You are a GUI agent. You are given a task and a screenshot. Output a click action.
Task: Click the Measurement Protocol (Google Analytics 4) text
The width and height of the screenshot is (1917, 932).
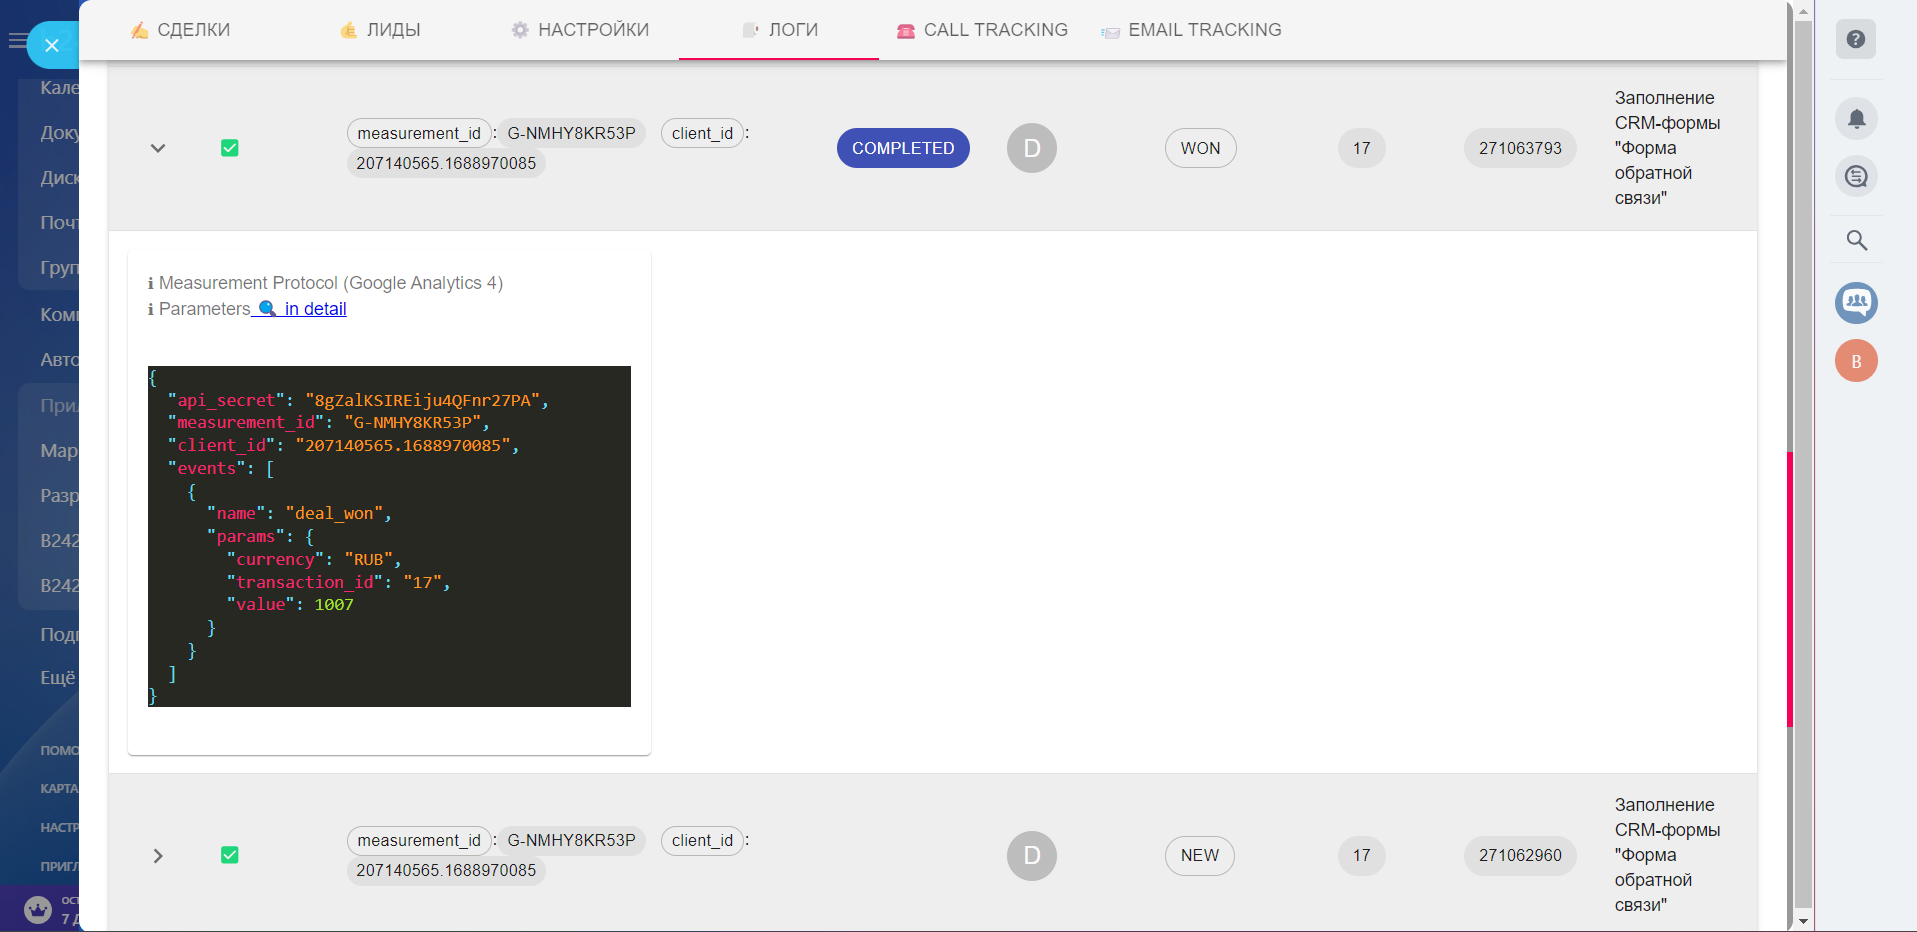[x=331, y=283]
